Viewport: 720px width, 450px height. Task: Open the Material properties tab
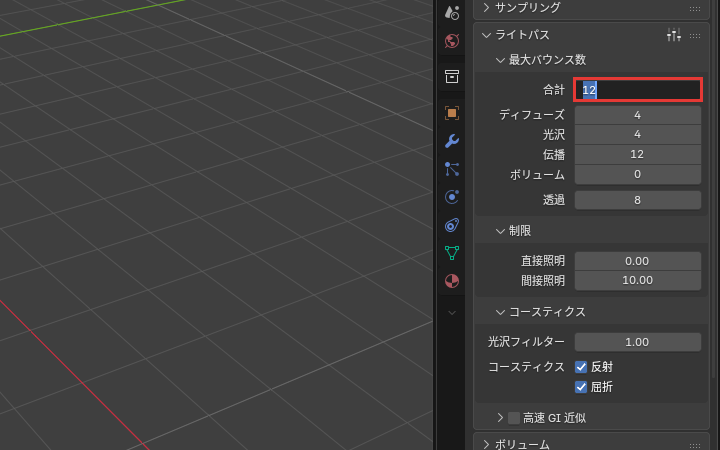point(452,281)
